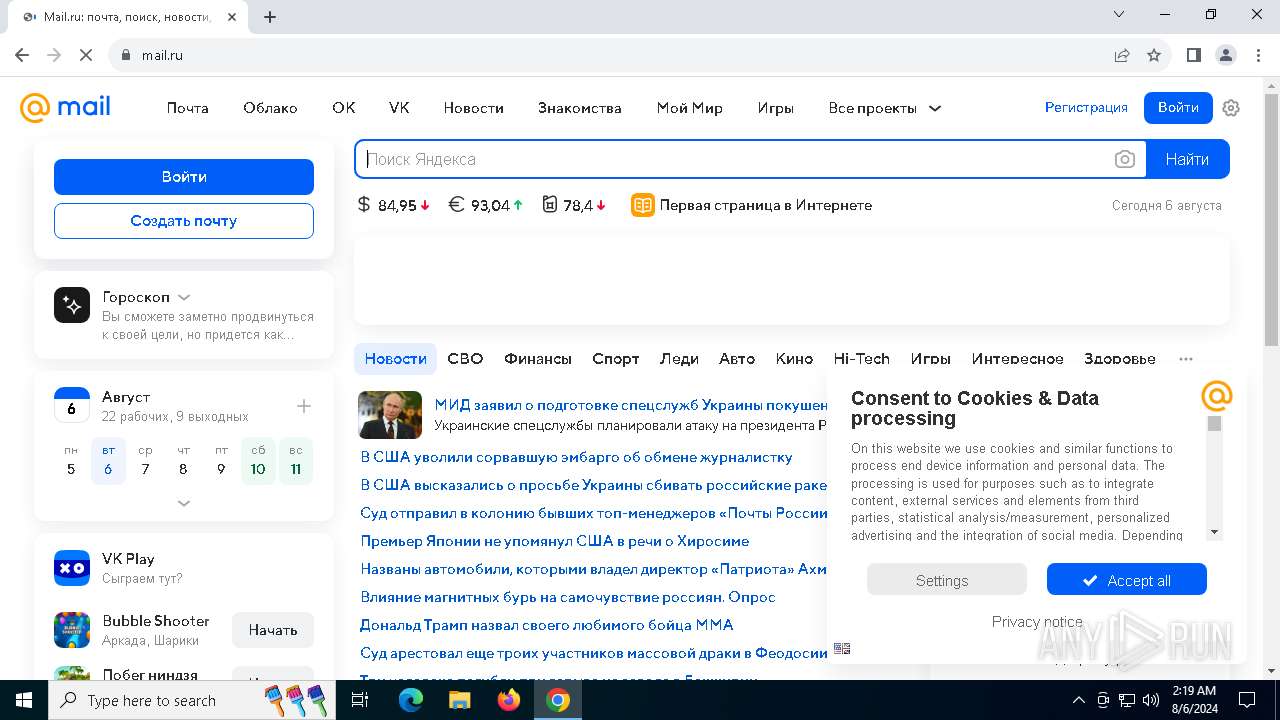
Task: Click the dollar exchange rate
Action: tap(394, 205)
